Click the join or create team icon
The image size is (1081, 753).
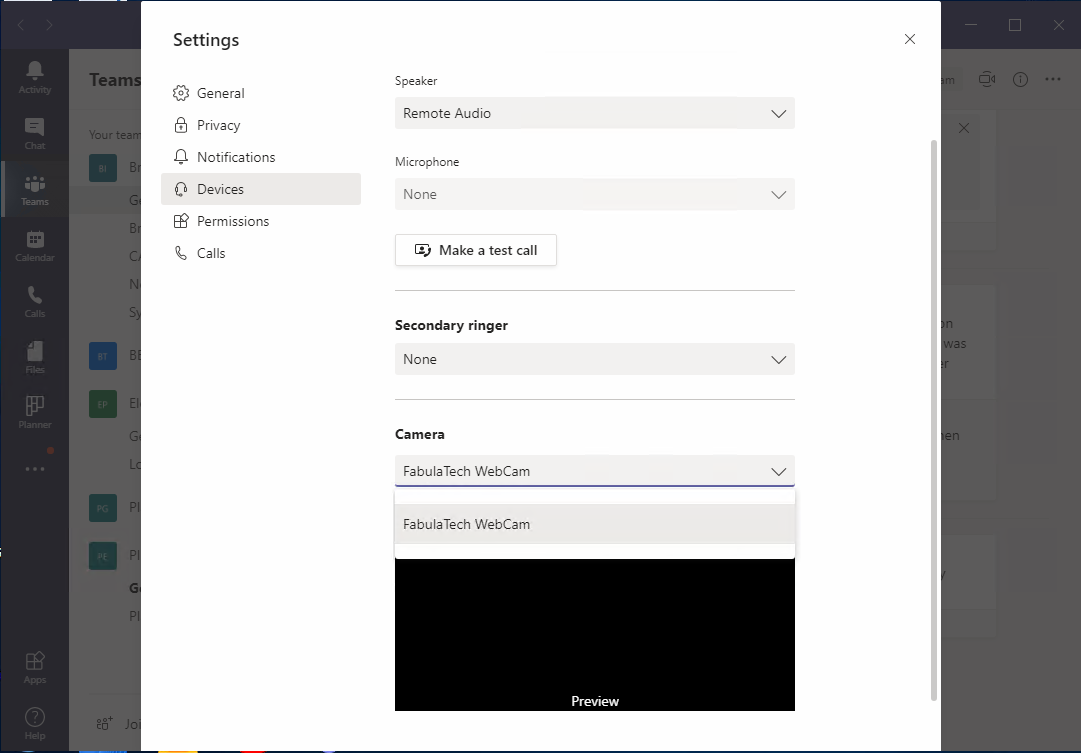[x=104, y=723]
